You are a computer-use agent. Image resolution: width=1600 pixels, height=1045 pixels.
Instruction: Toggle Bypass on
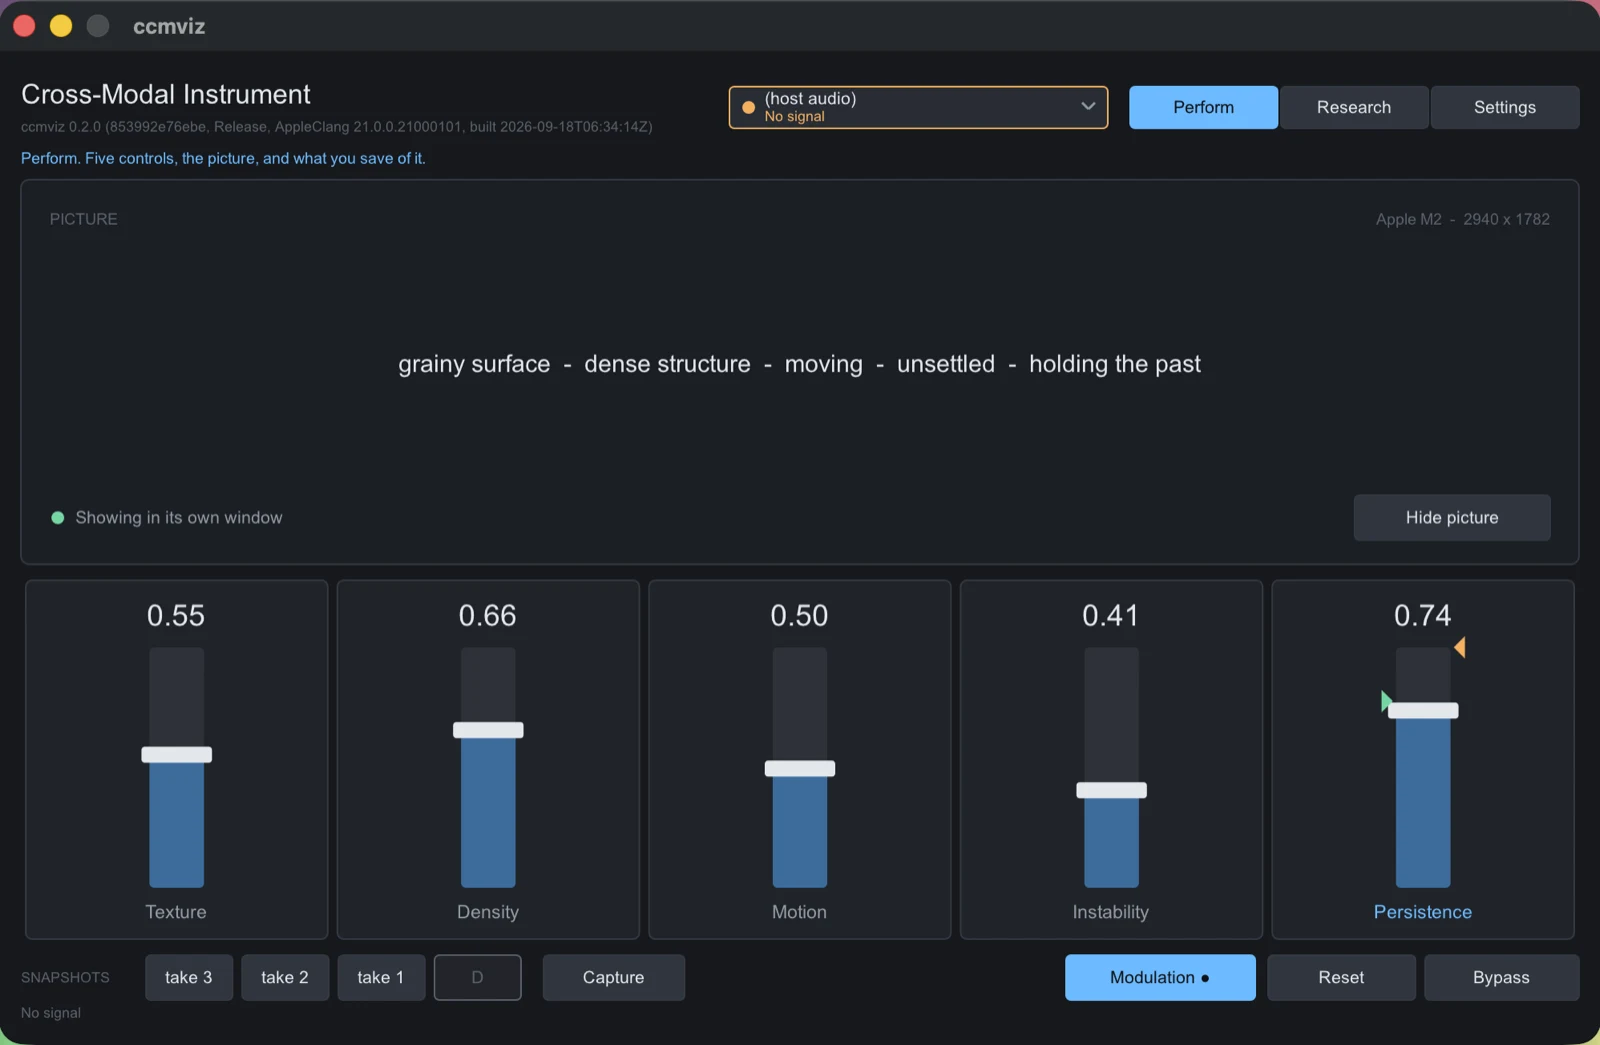click(1501, 977)
